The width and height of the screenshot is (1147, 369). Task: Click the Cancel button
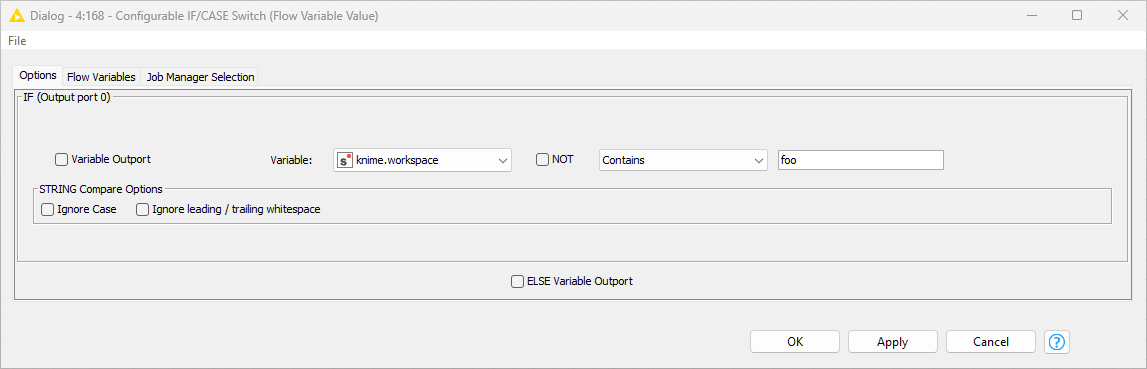[990, 341]
